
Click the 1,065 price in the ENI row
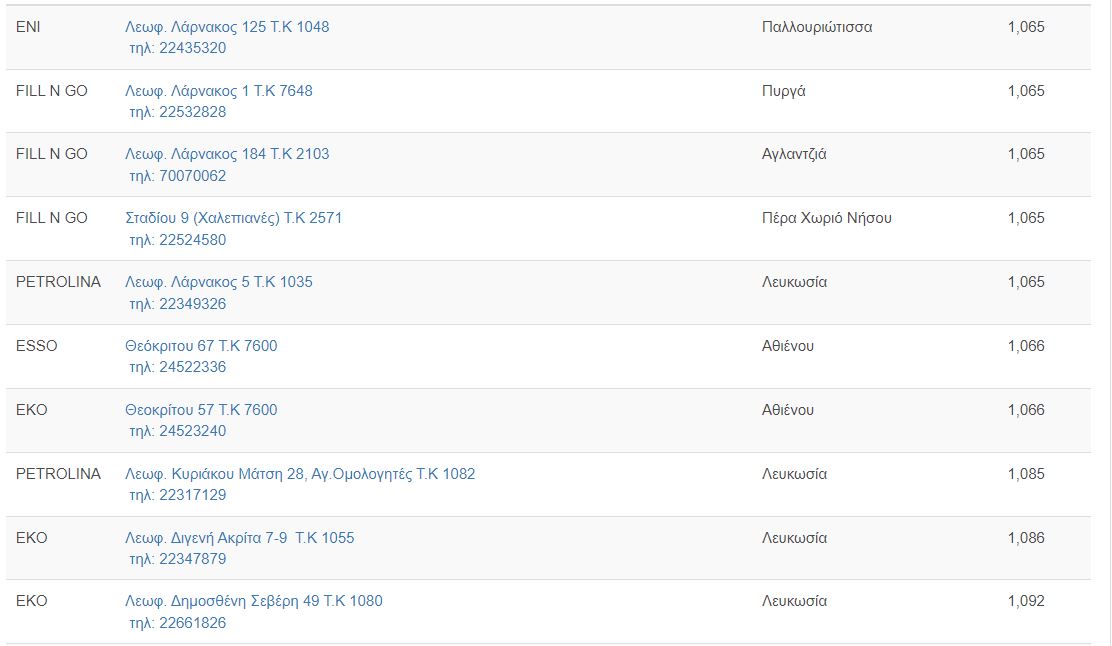click(1026, 27)
